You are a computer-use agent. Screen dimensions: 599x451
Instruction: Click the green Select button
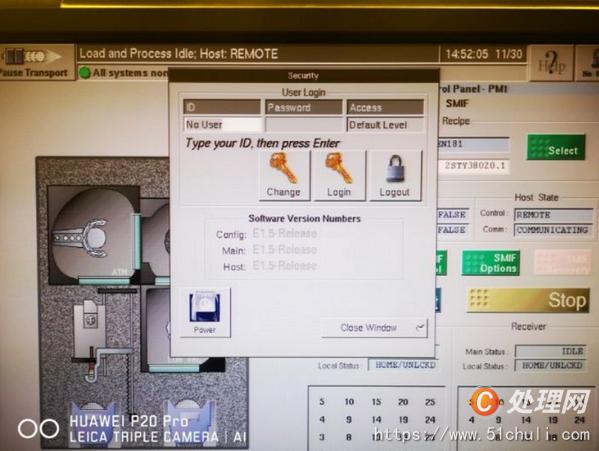click(556, 147)
